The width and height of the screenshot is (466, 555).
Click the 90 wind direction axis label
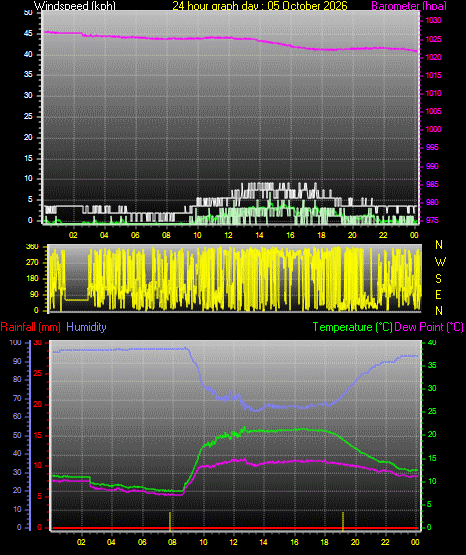click(x=34, y=294)
